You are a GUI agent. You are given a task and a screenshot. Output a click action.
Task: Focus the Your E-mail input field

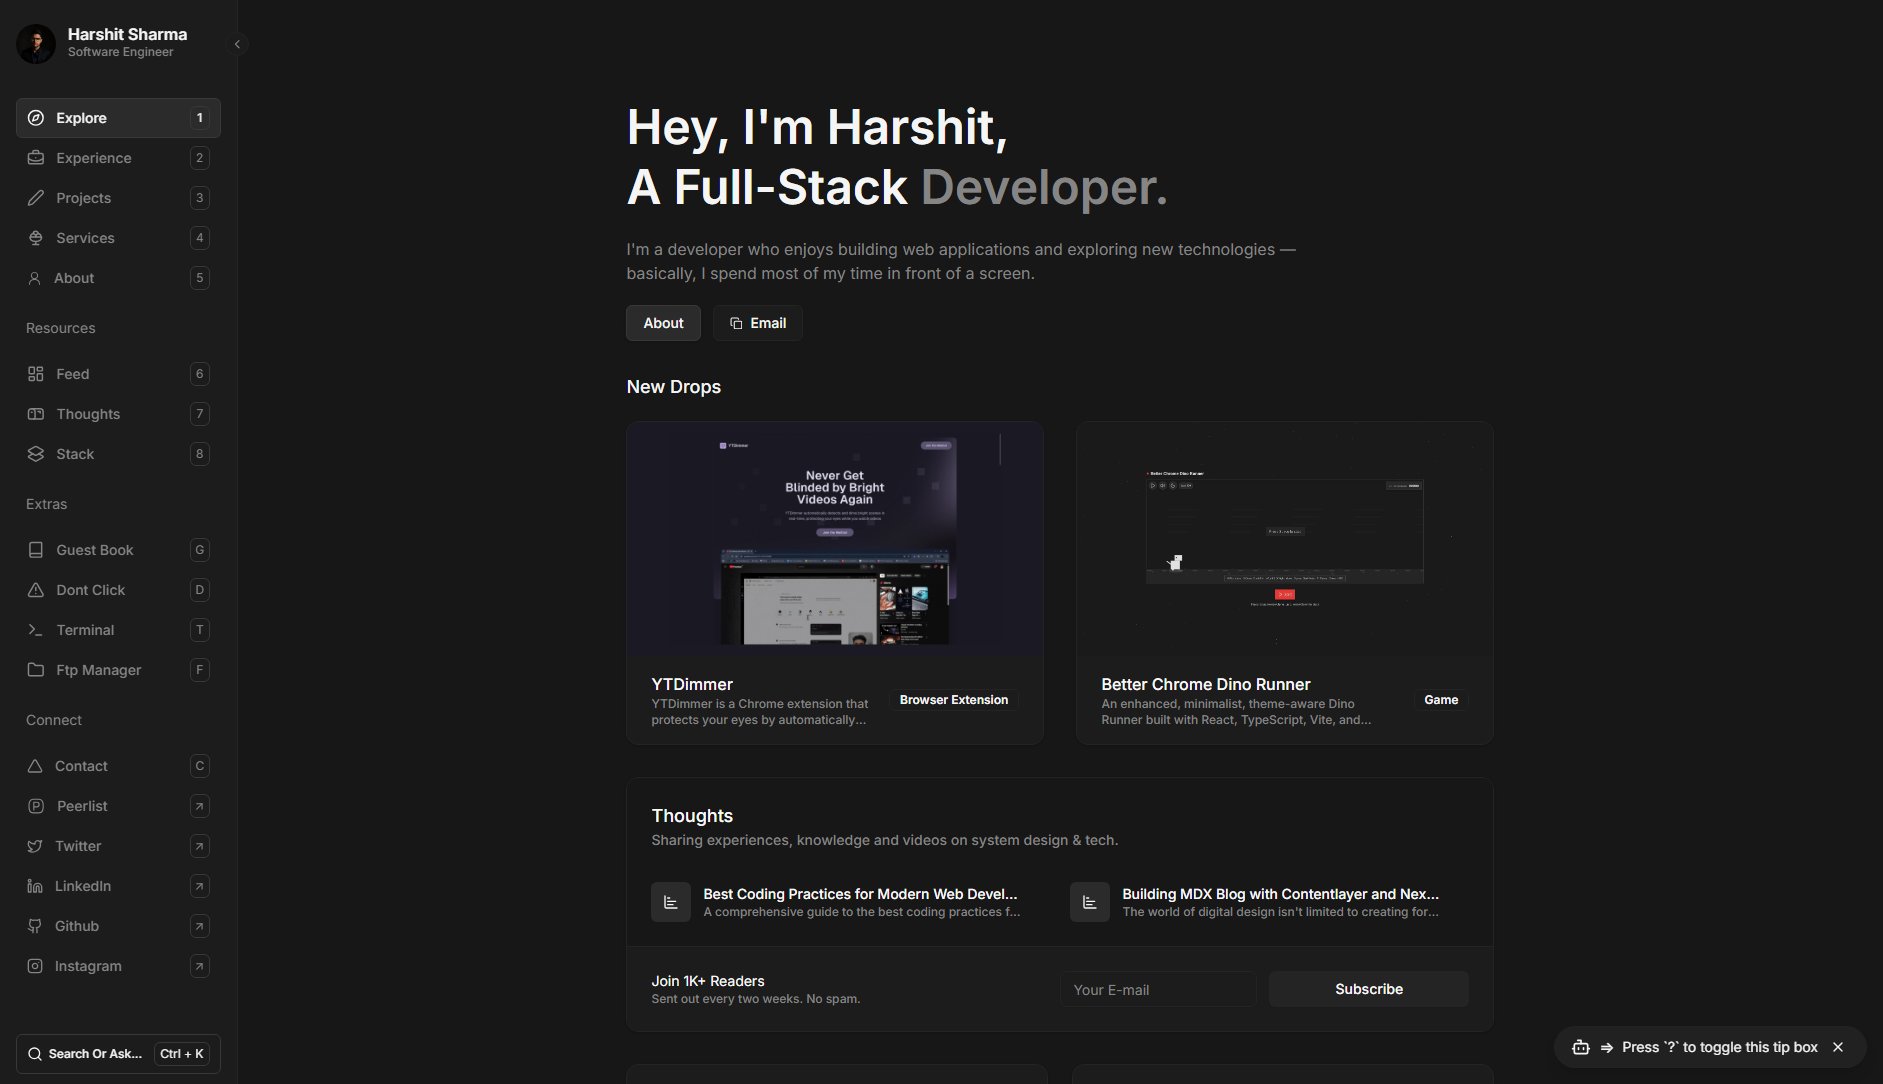1157,989
